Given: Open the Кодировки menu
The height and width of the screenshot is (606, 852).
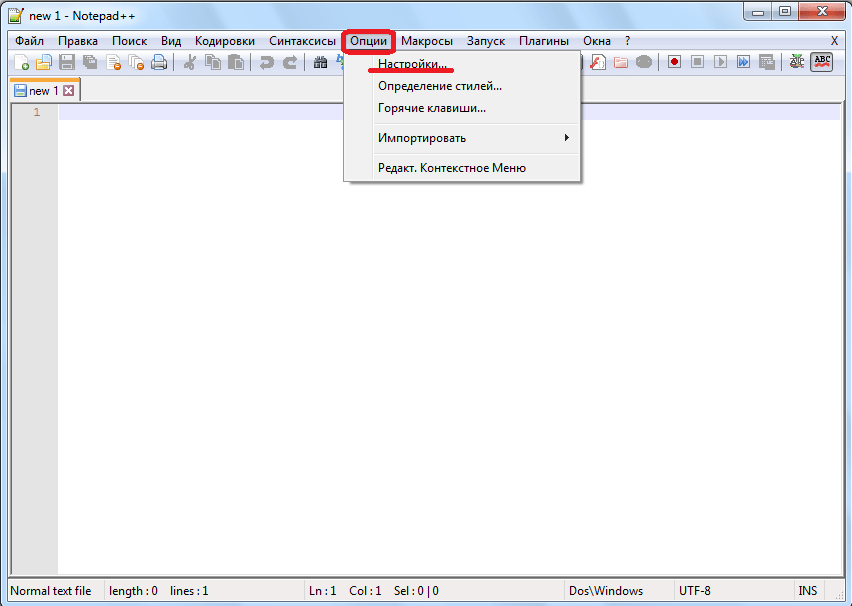Looking at the screenshot, I should [225, 41].
